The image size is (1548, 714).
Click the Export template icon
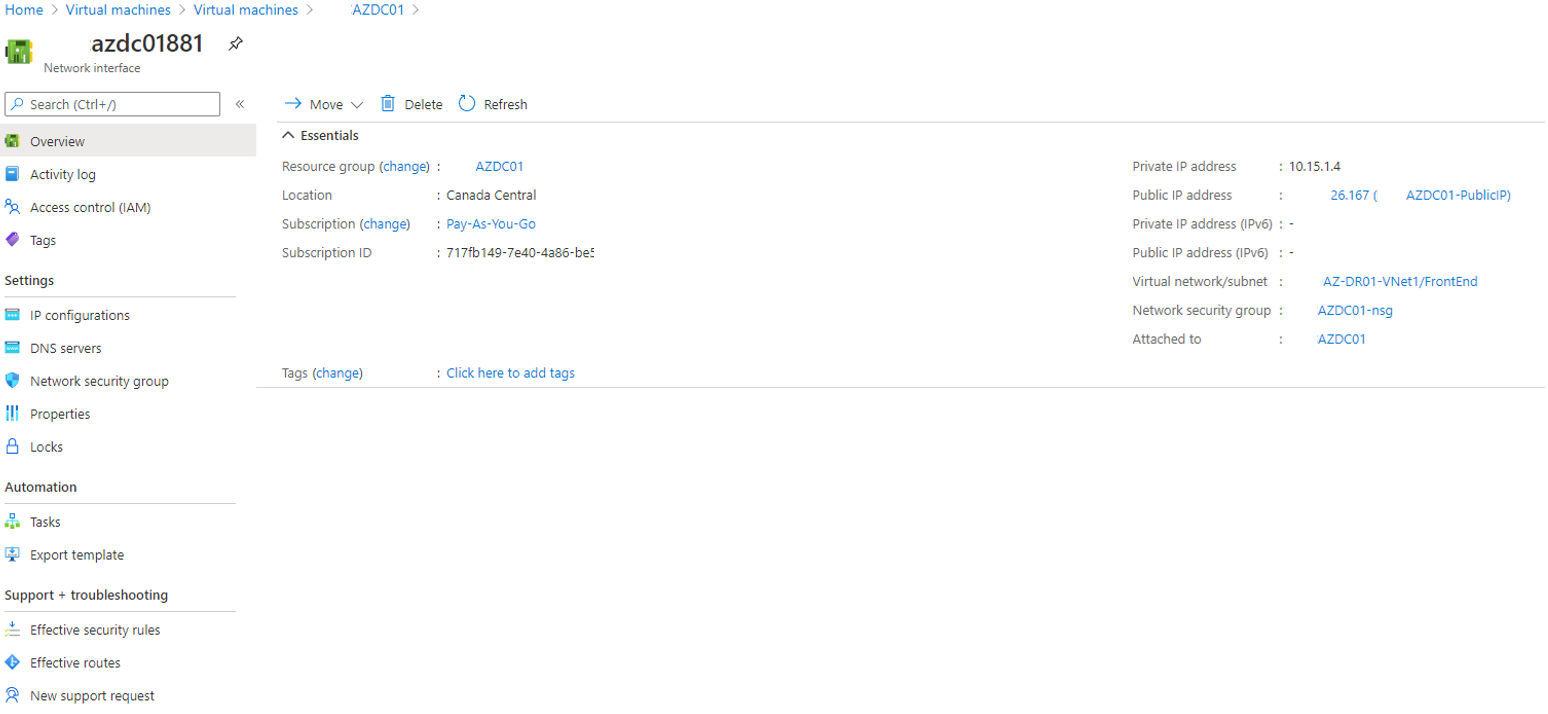(x=12, y=555)
